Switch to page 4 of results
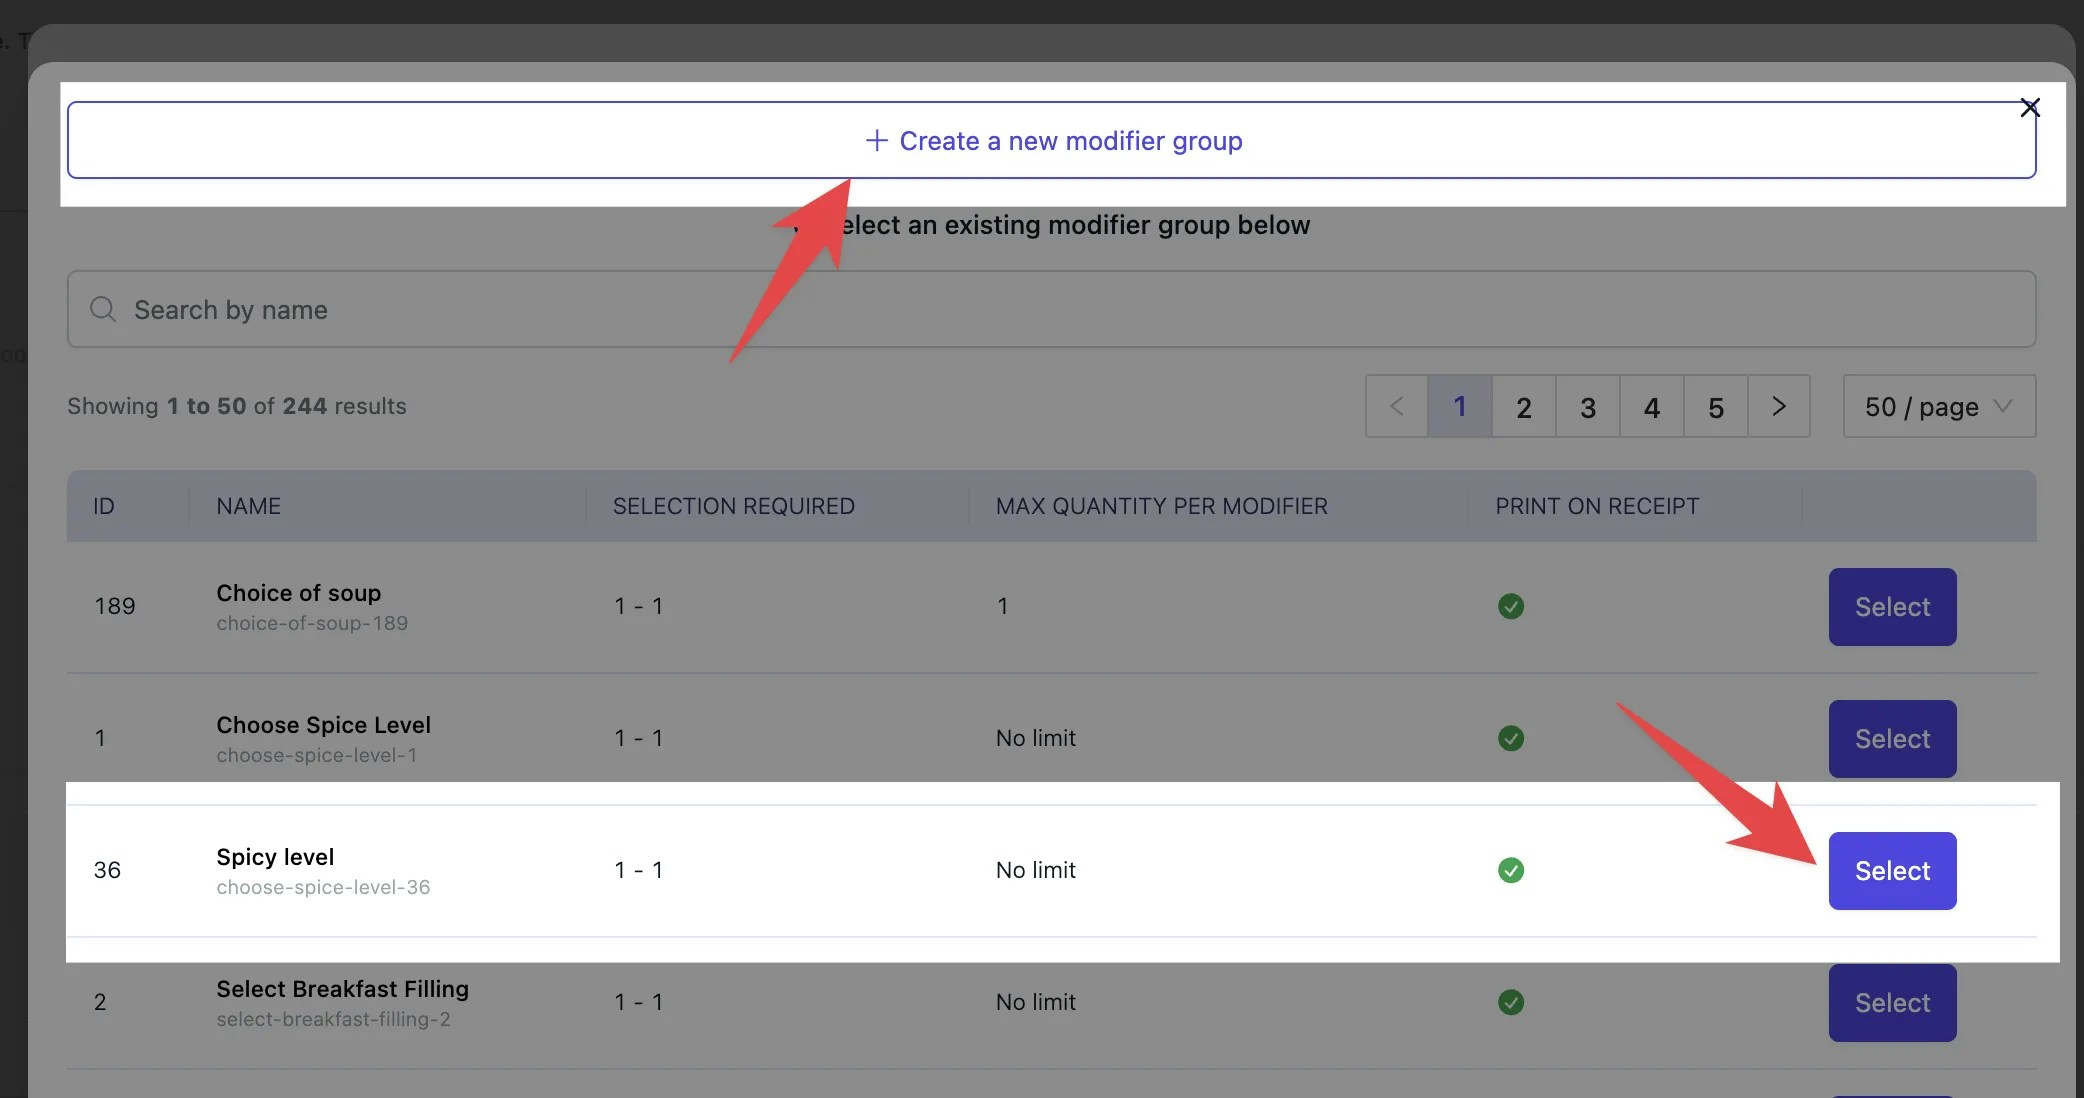 pyautogui.click(x=1651, y=406)
